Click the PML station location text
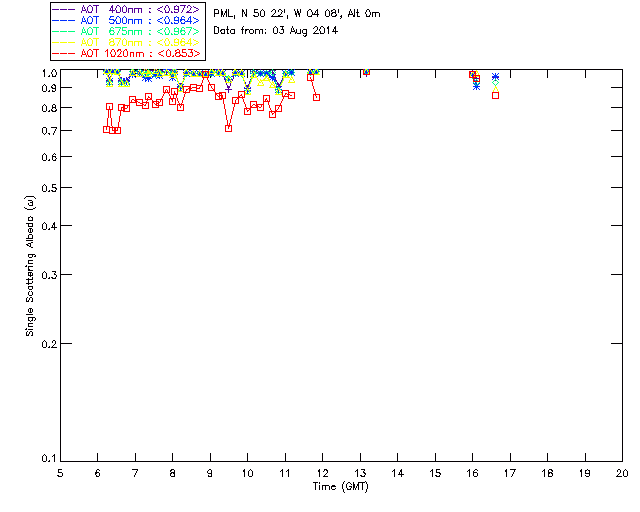The height and width of the screenshot is (512, 640). (x=297, y=14)
